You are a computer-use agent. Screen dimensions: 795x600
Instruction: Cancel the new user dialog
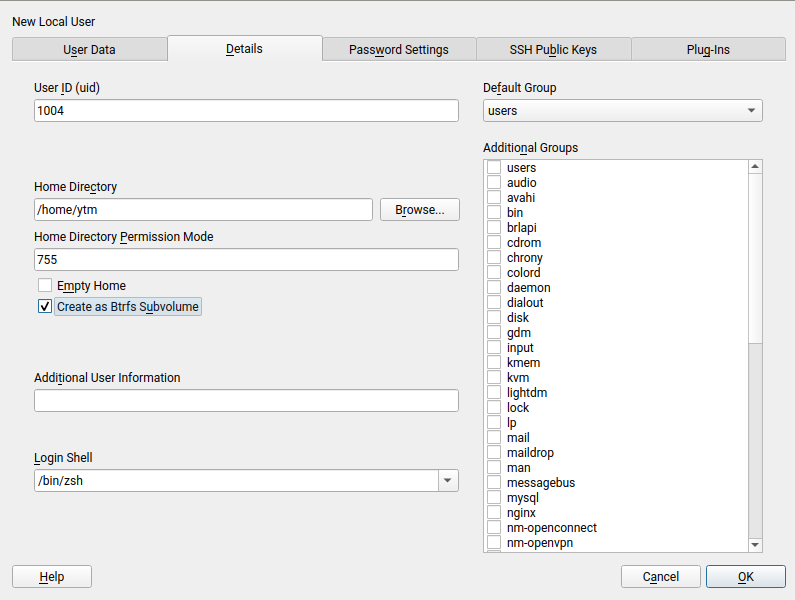point(660,577)
